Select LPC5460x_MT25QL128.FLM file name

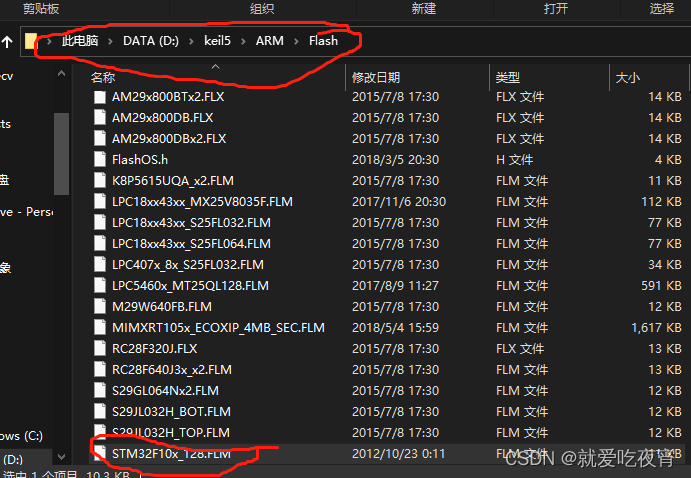[190, 285]
